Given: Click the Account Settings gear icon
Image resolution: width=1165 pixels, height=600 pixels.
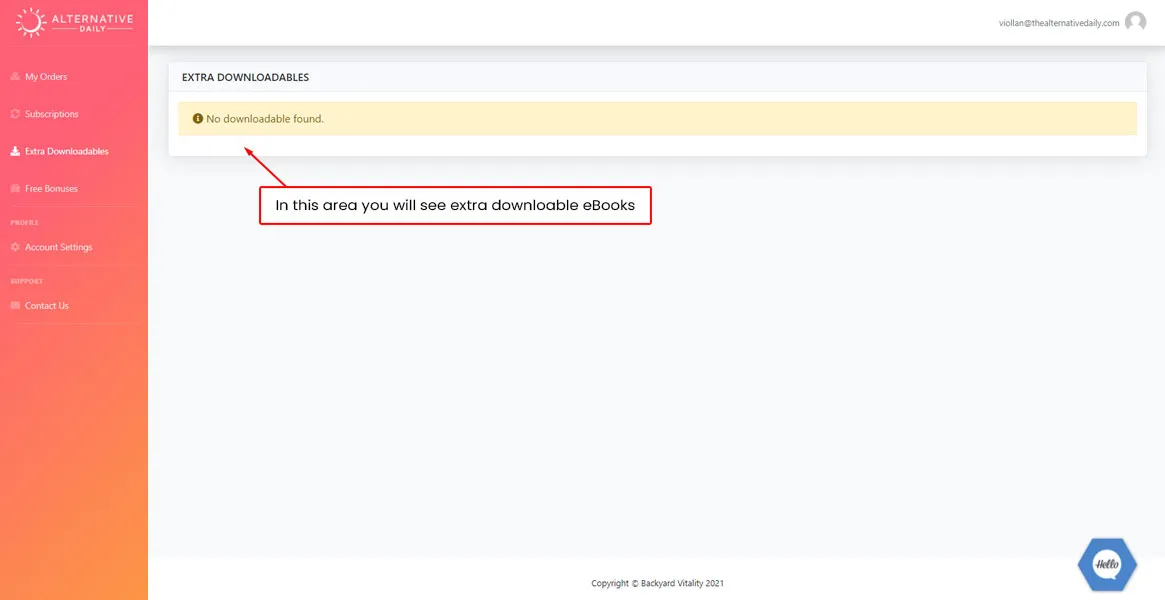Looking at the screenshot, I should (x=15, y=247).
